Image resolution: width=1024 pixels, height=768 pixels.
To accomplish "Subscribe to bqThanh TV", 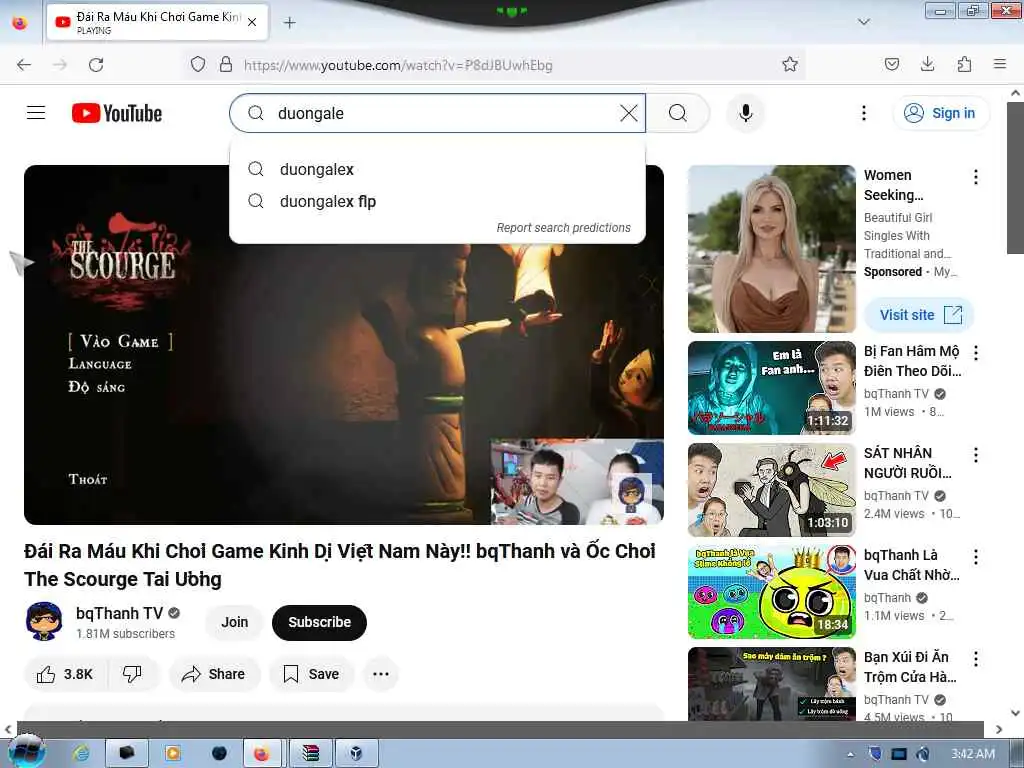I will coord(319,622).
